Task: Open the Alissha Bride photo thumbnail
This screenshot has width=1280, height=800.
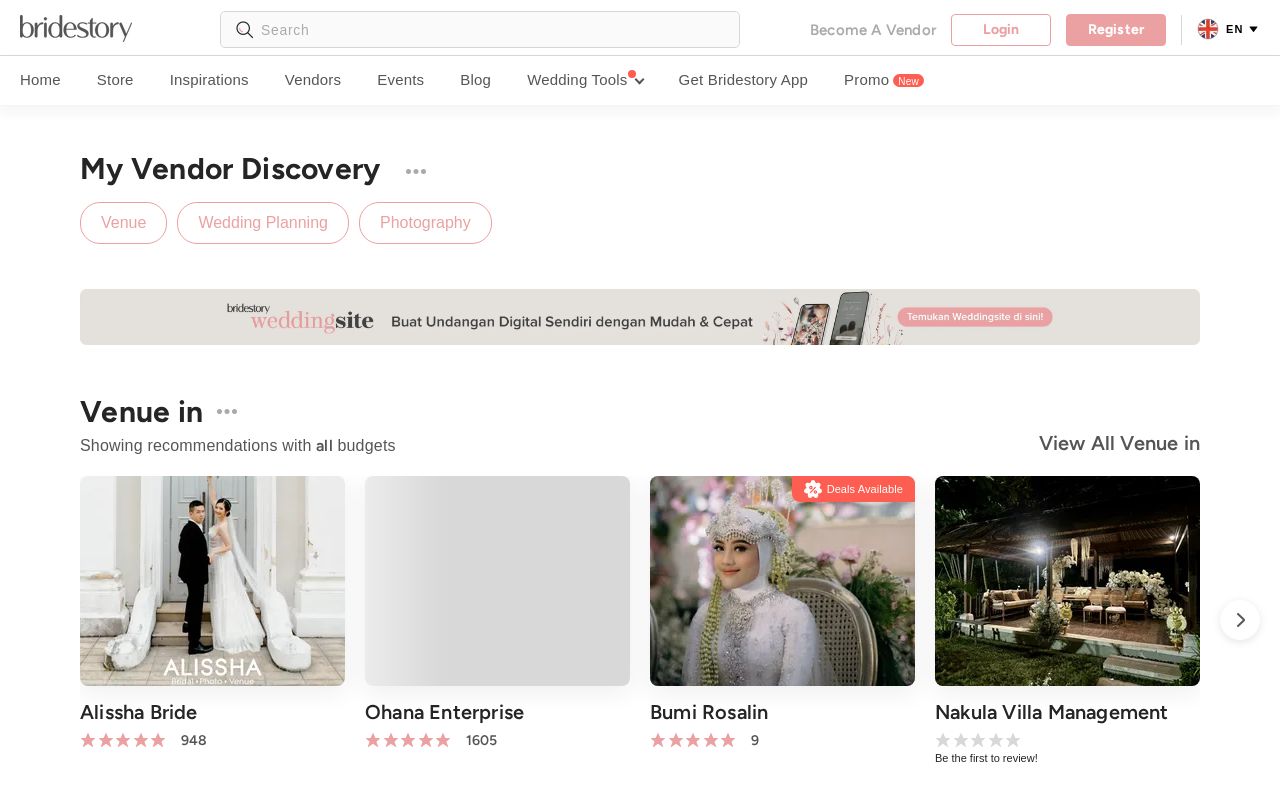Action: pos(212,581)
